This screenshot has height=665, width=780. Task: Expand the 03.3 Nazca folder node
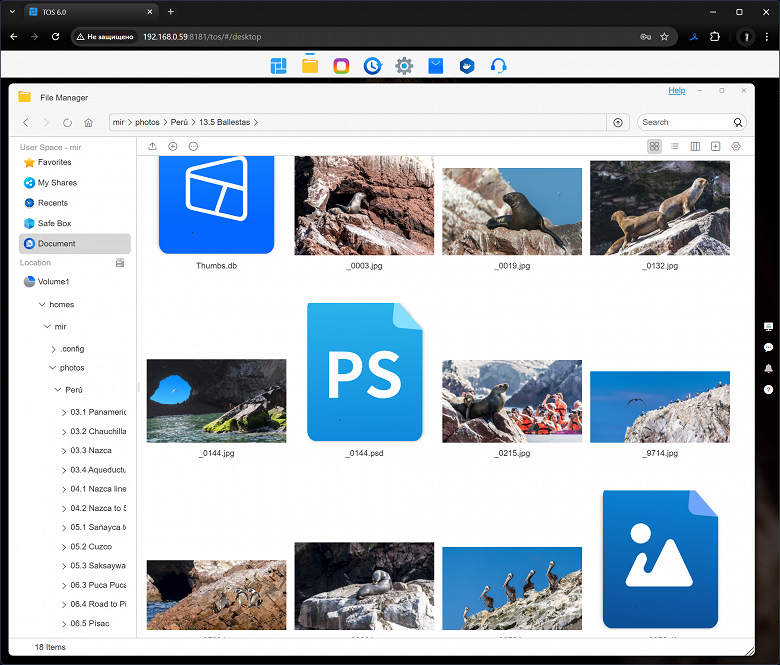pyautogui.click(x=64, y=451)
